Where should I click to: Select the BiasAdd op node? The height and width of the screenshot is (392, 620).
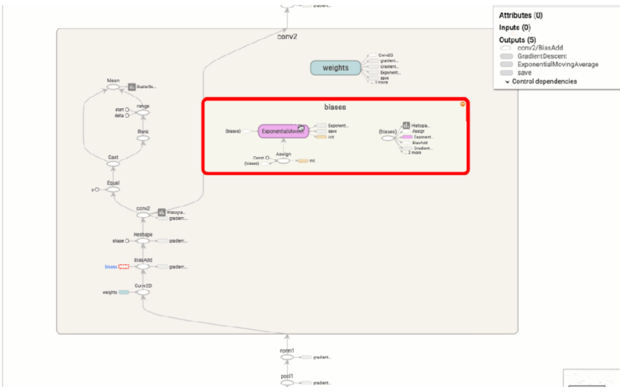tap(143, 267)
